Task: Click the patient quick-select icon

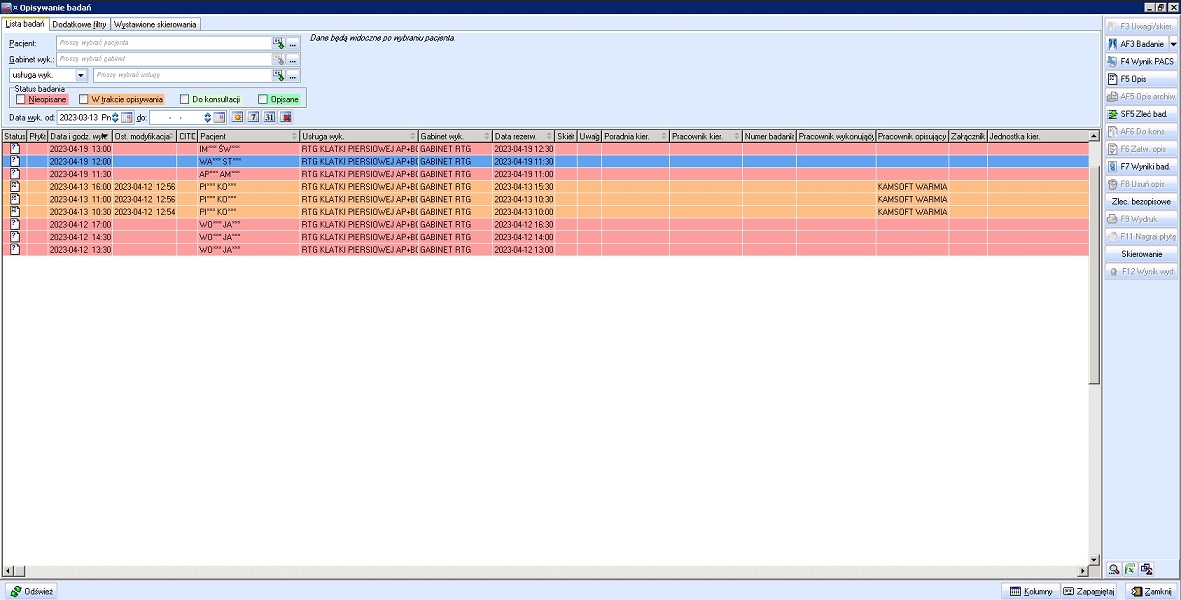Action: [280, 44]
